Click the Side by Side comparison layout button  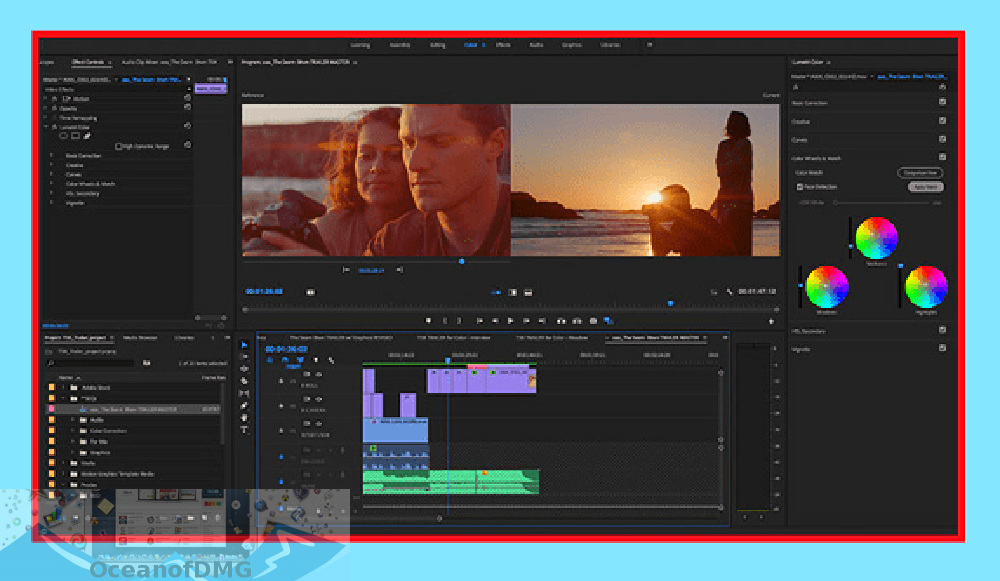(x=496, y=292)
